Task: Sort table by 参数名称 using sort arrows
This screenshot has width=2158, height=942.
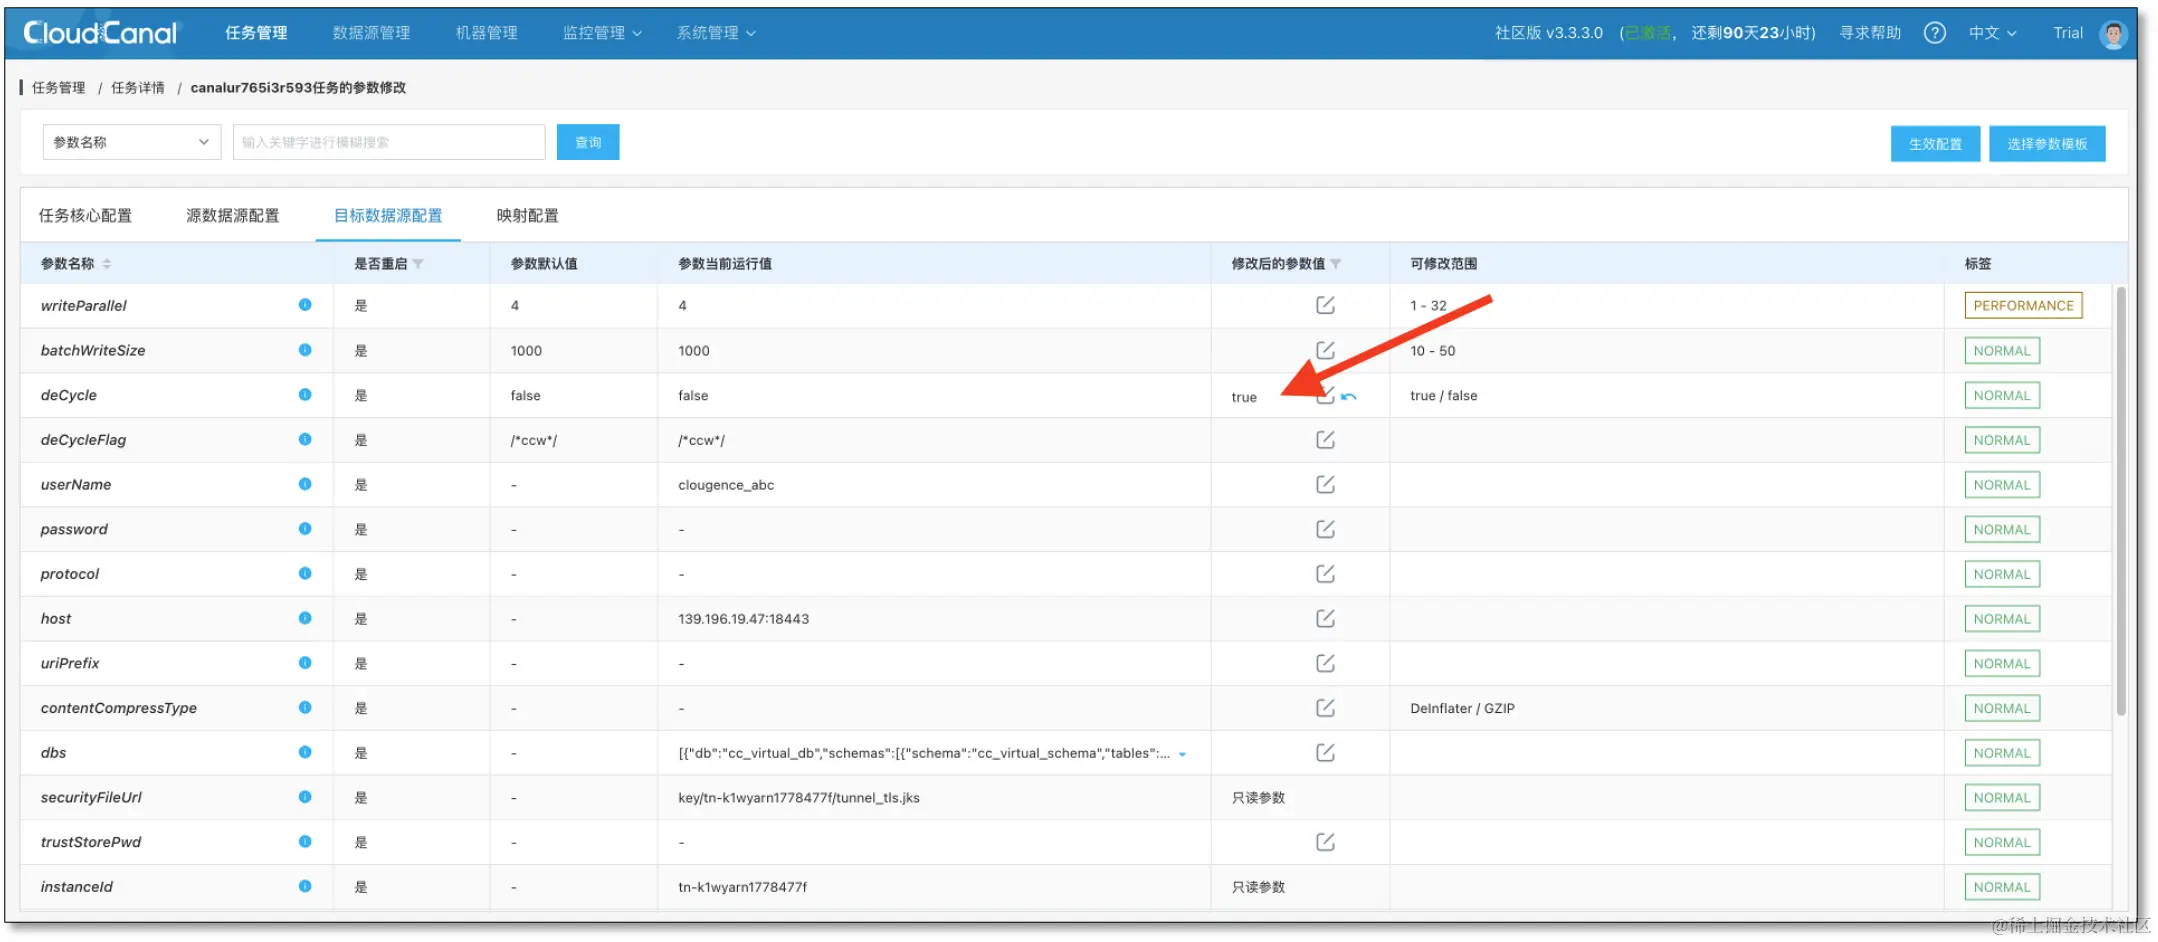Action: click(107, 263)
